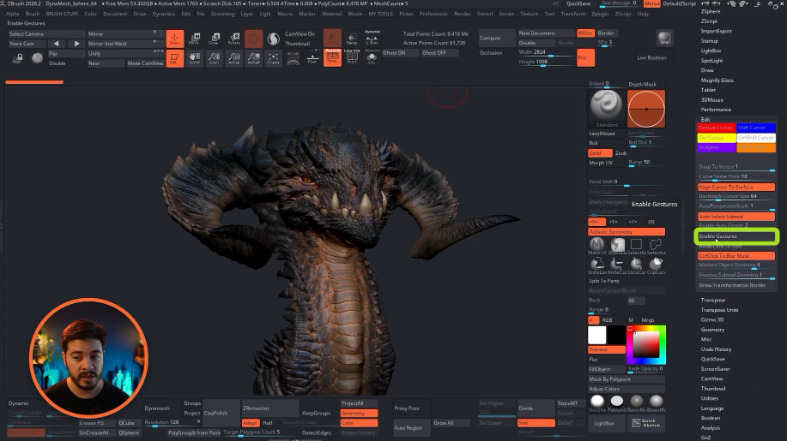Toggle CtrlClick To Blur Mask
The height and width of the screenshot is (441, 787).
coord(736,256)
